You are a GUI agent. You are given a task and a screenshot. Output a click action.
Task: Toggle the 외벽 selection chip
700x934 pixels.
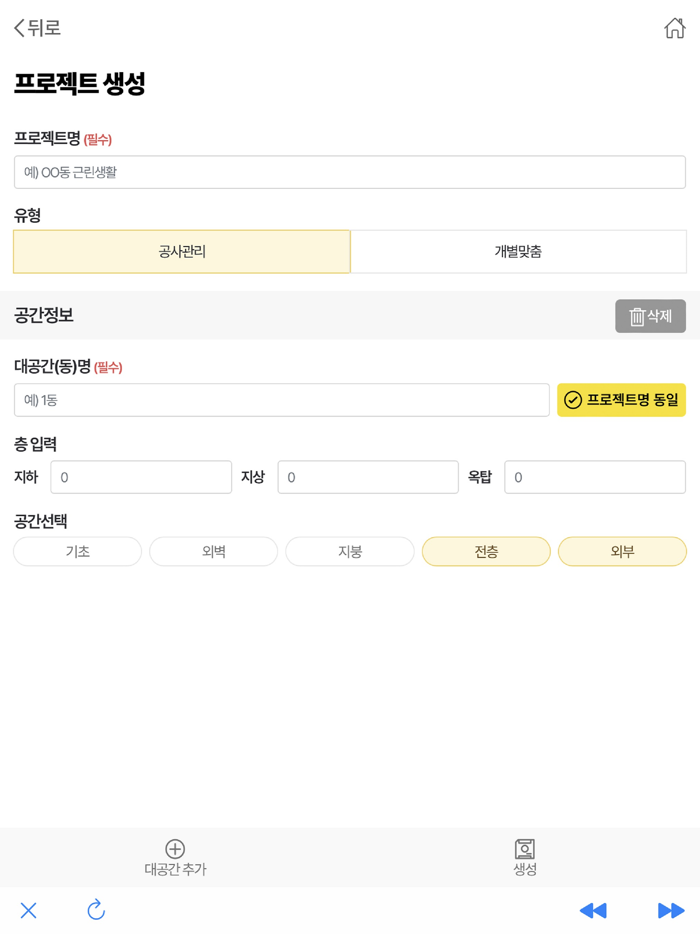pyautogui.click(x=213, y=551)
